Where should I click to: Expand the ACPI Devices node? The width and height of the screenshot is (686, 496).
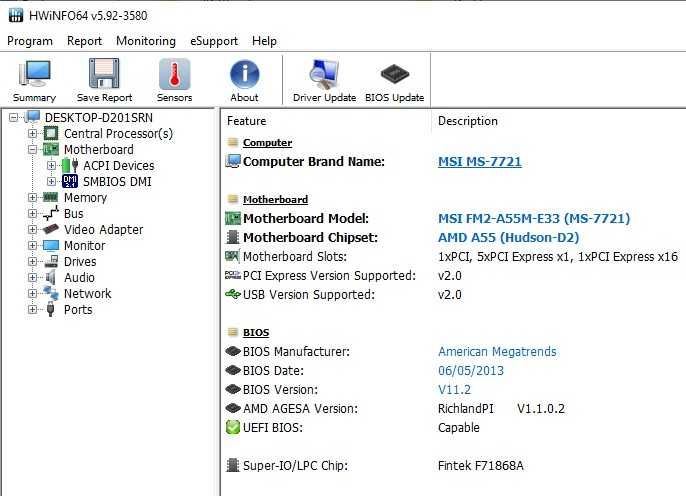52,165
